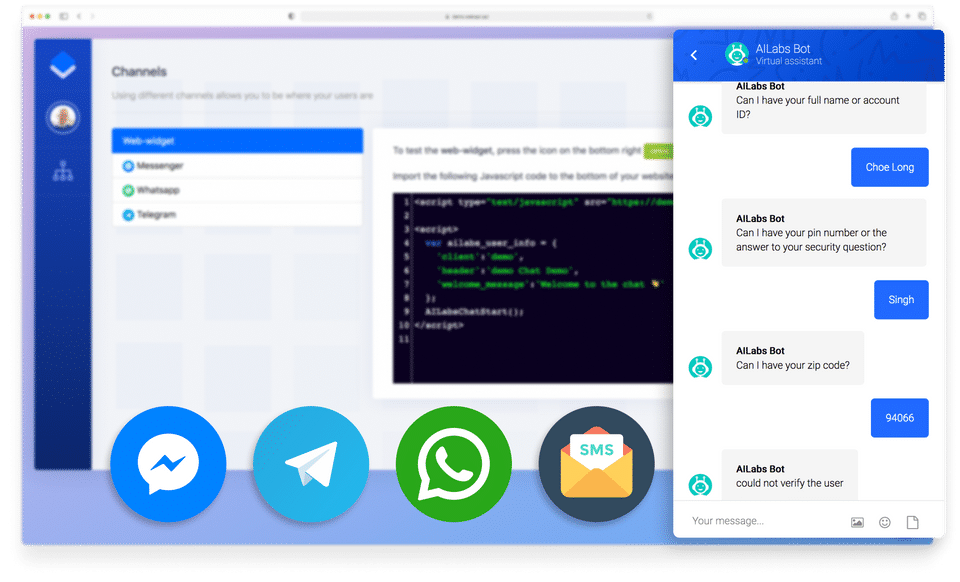Select the Messenger channel row
Screen dimensions: 960x582
coord(237,166)
